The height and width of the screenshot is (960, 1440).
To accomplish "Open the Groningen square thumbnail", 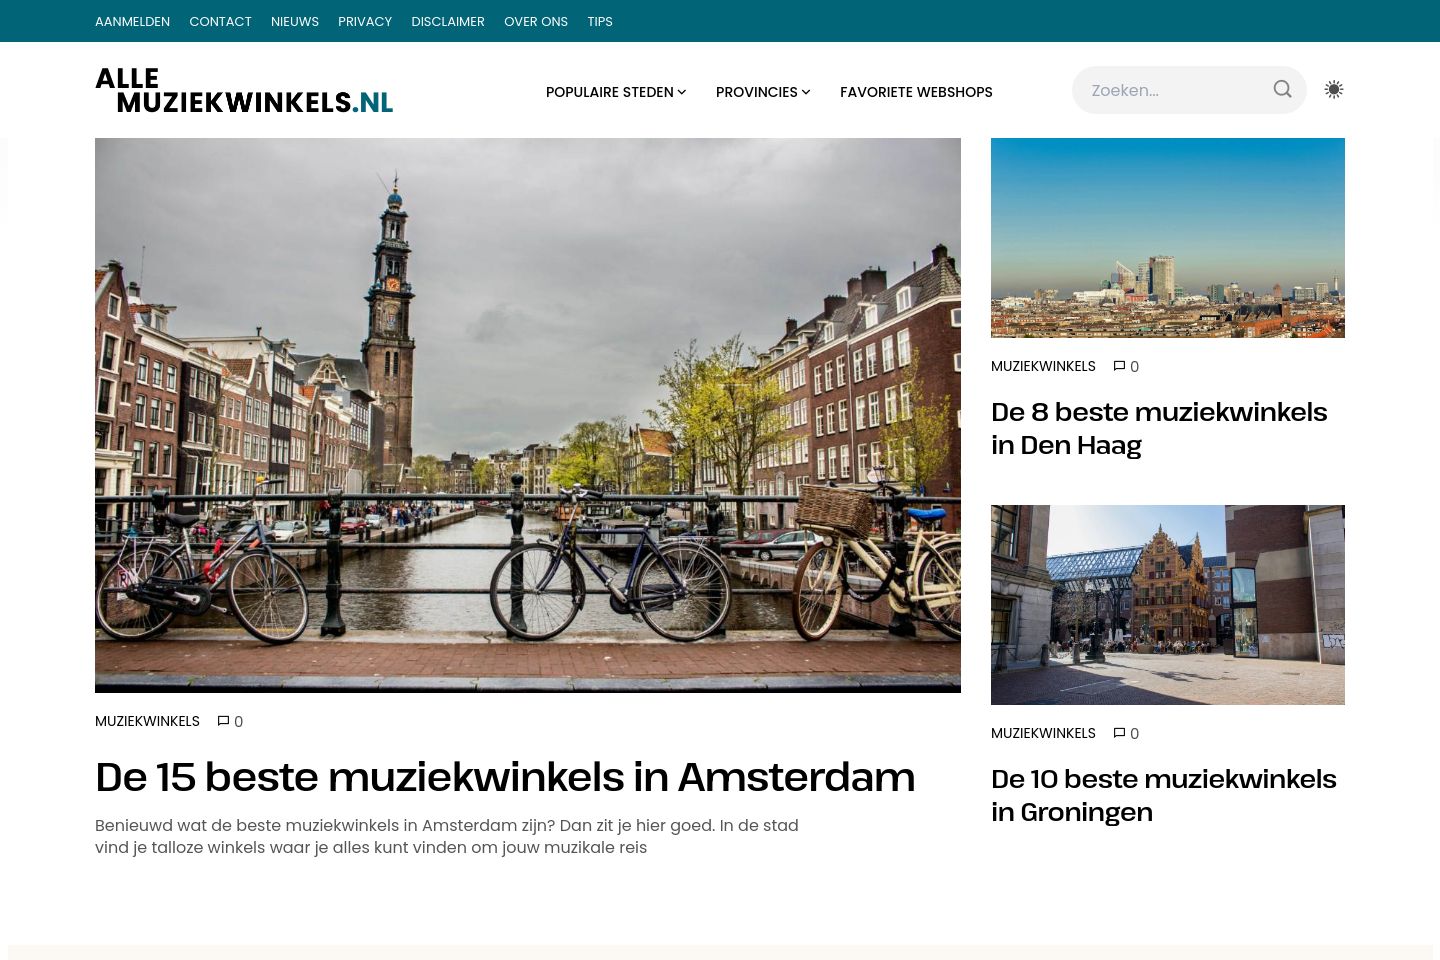I will click(x=1168, y=605).
